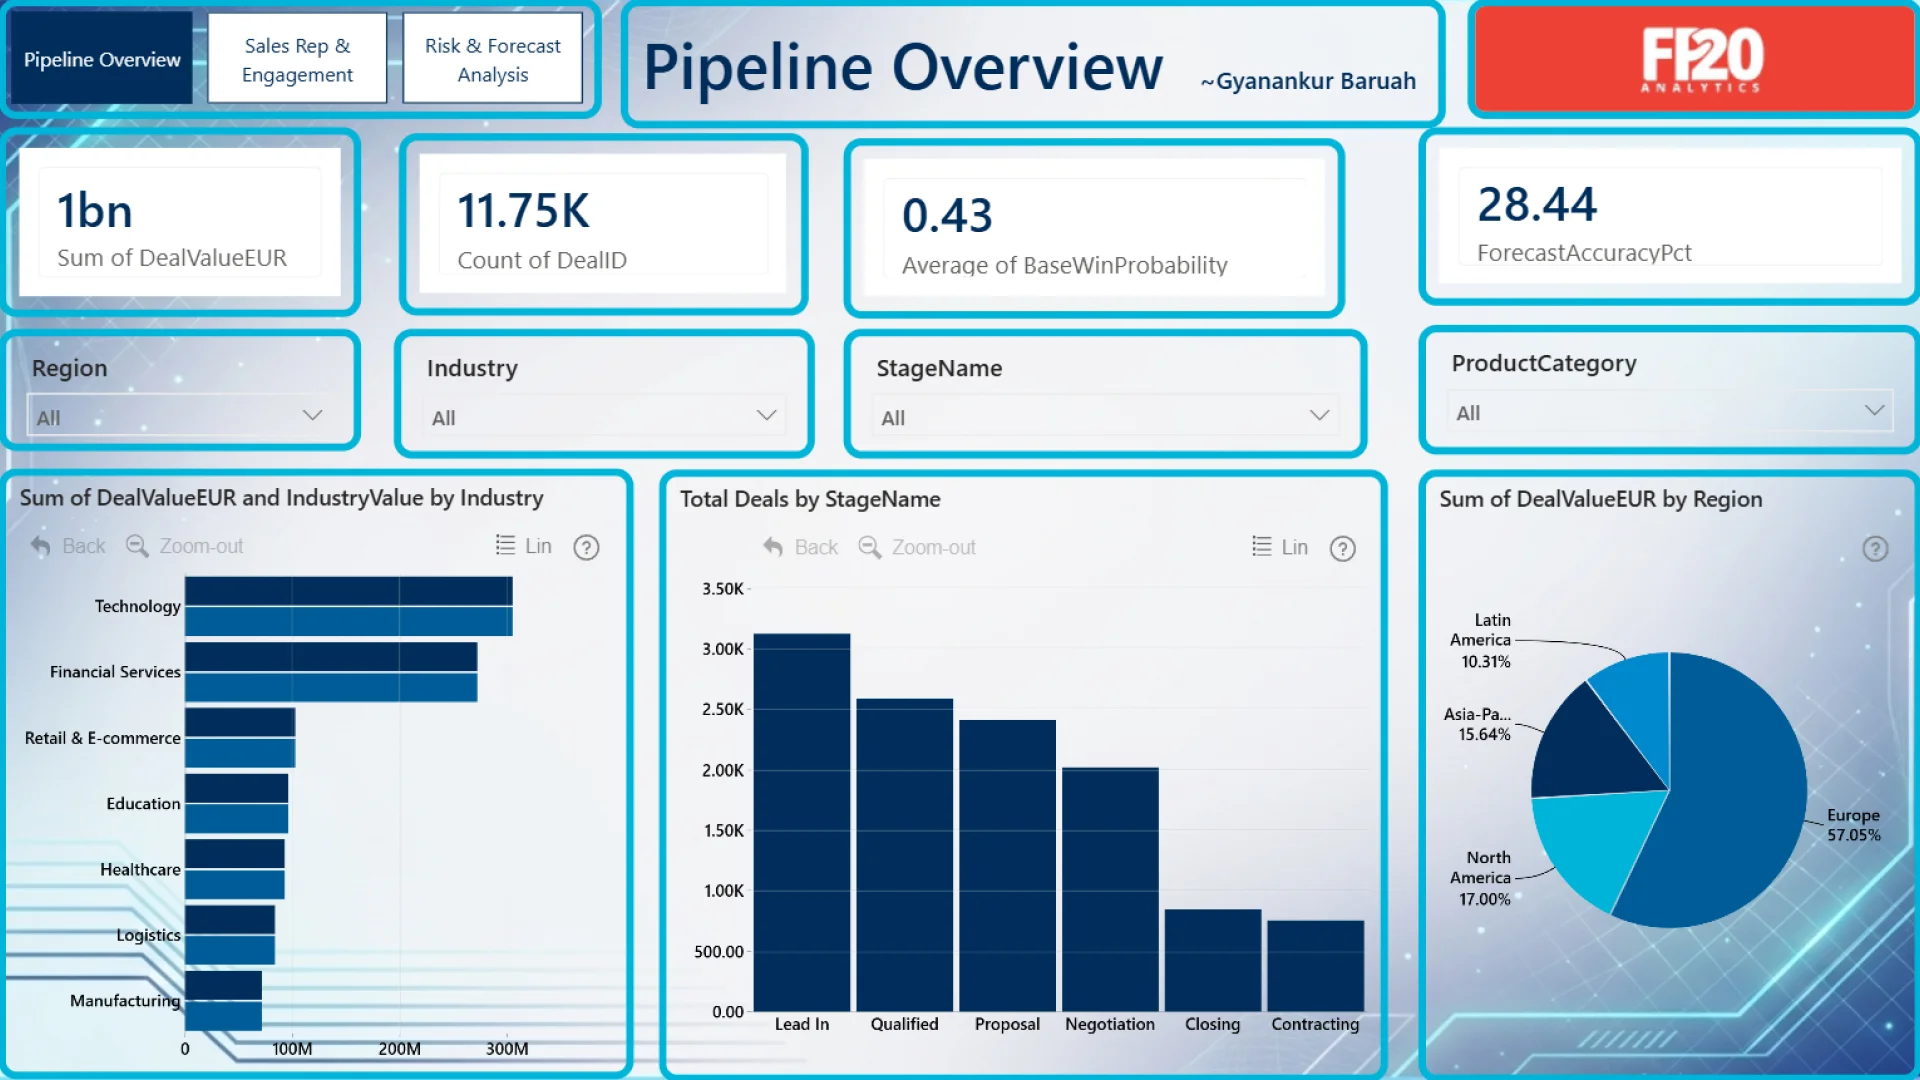Screen dimensions: 1920x1080
Task: Expand the Industry slicer dropdown
Action: [766, 416]
